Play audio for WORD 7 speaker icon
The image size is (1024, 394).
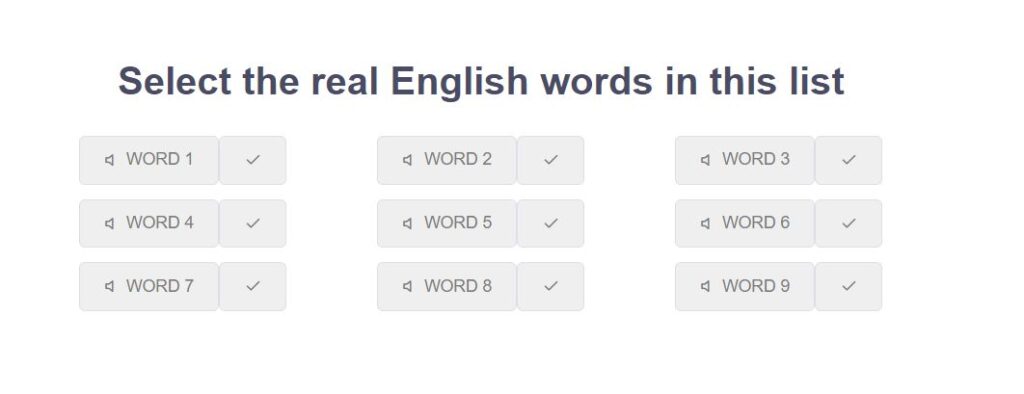pyautogui.click(x=109, y=286)
